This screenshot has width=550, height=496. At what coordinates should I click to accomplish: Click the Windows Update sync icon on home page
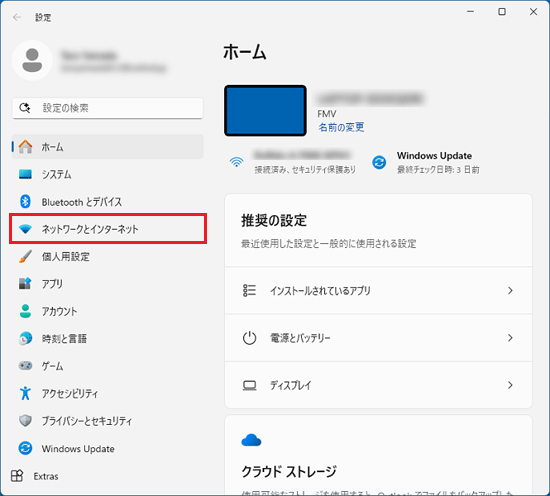379,162
